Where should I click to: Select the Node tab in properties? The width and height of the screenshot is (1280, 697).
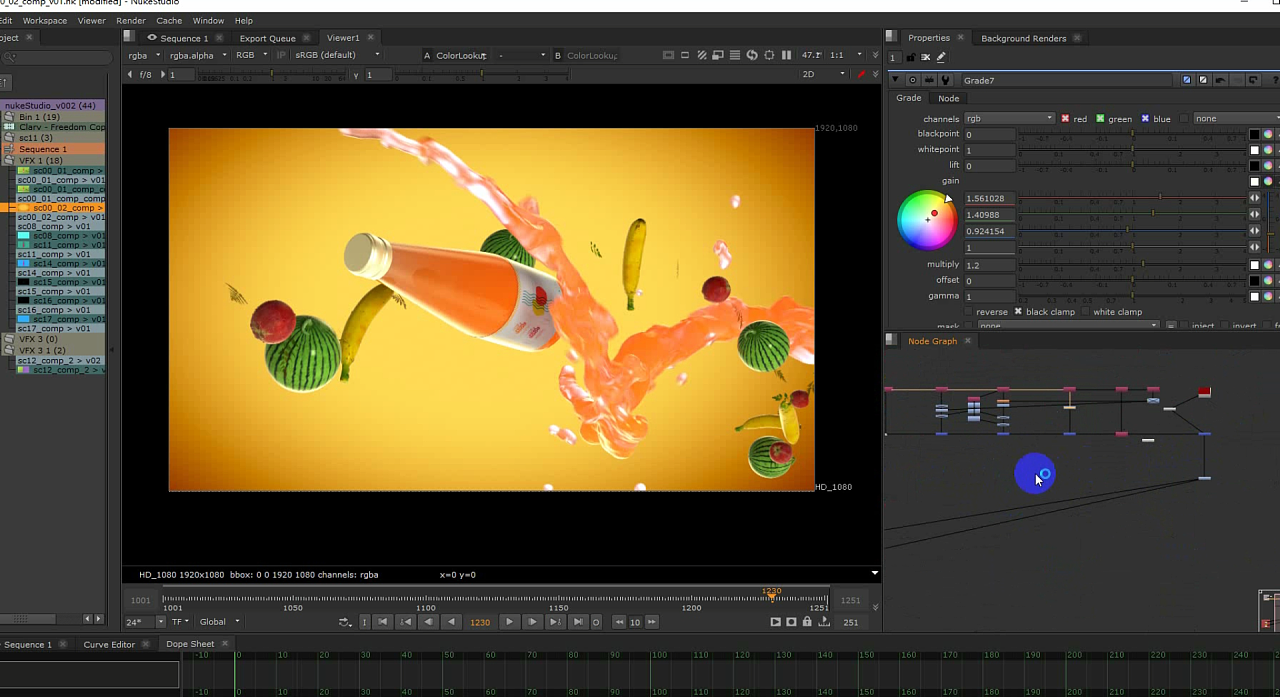tap(948, 98)
